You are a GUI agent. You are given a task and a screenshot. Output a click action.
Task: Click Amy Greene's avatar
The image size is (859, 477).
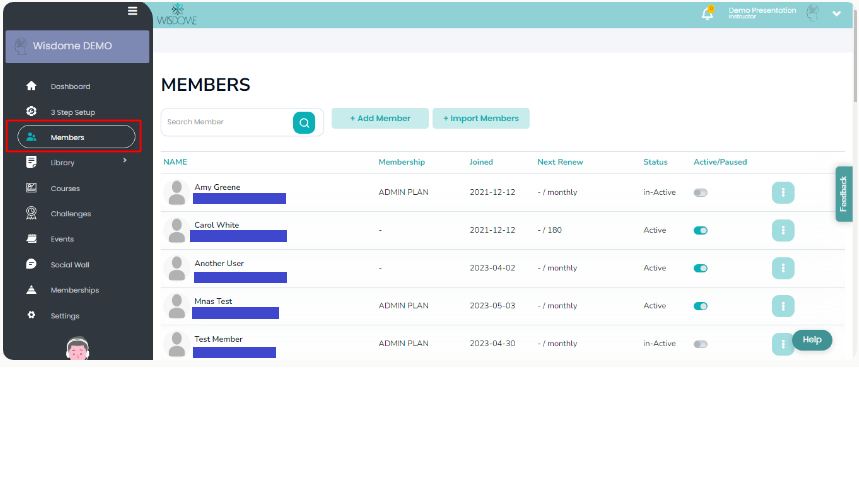click(x=176, y=193)
